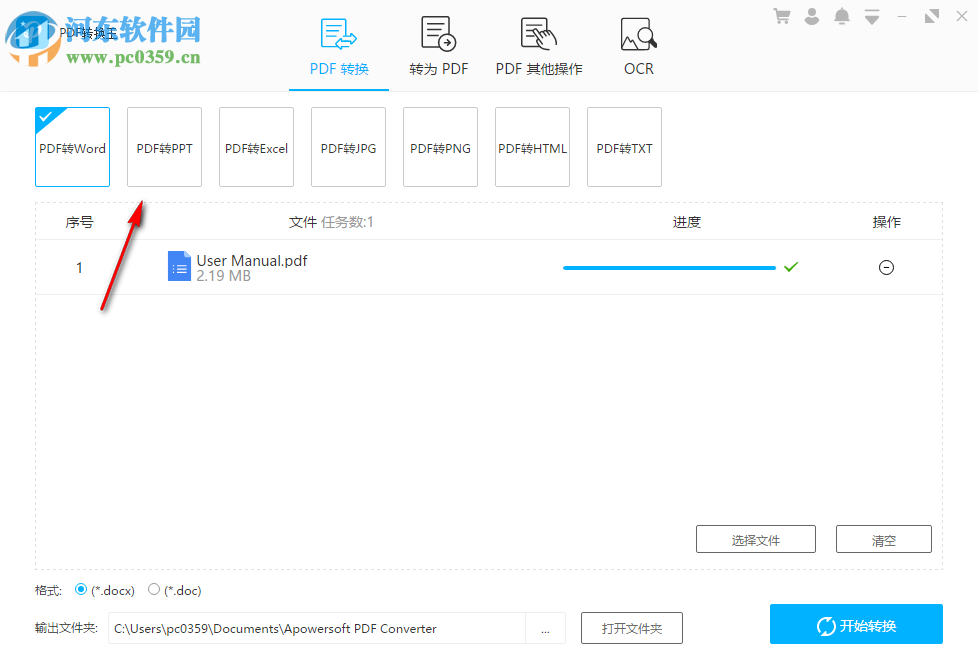Open the user account icon

click(811, 16)
